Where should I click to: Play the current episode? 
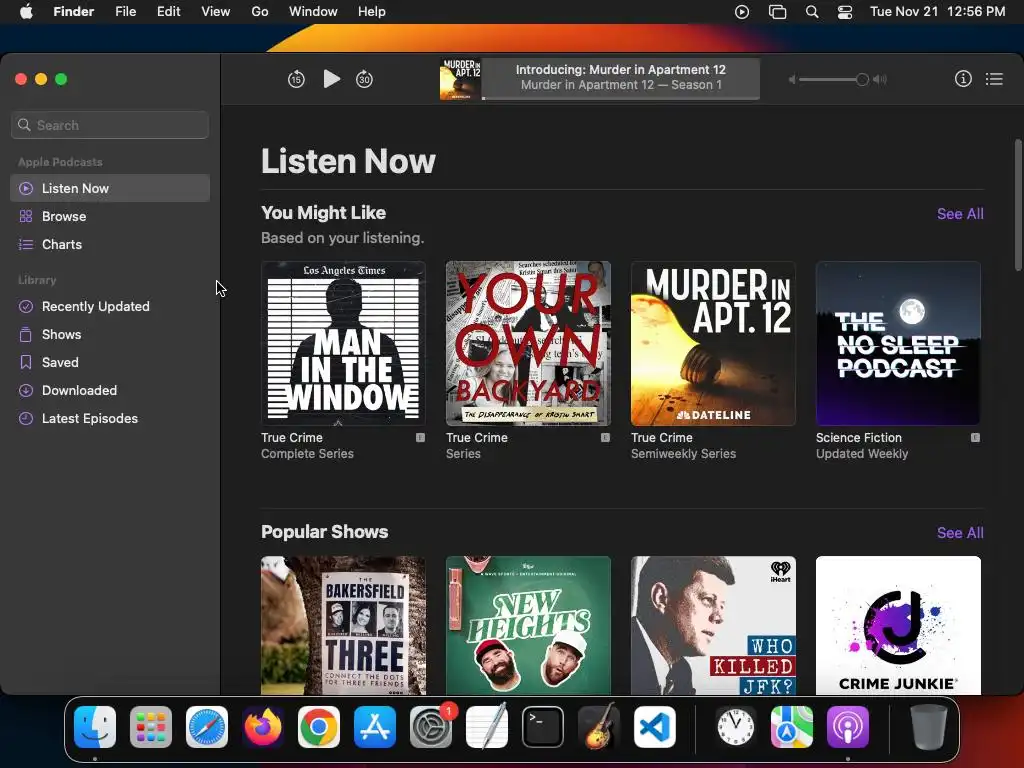(331, 79)
